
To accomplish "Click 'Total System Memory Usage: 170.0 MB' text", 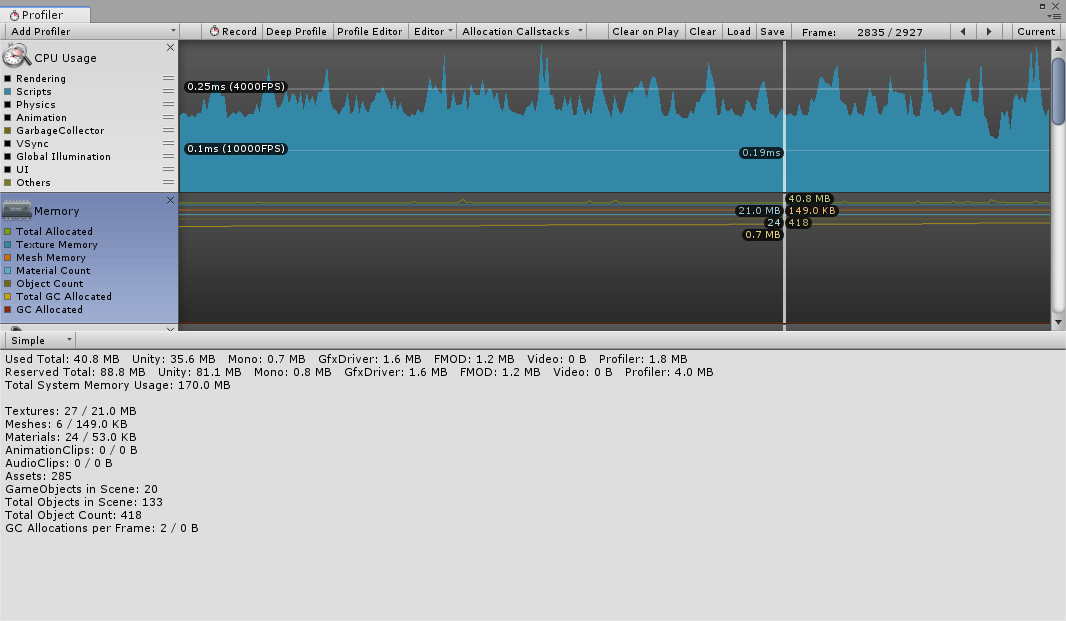I will [118, 385].
